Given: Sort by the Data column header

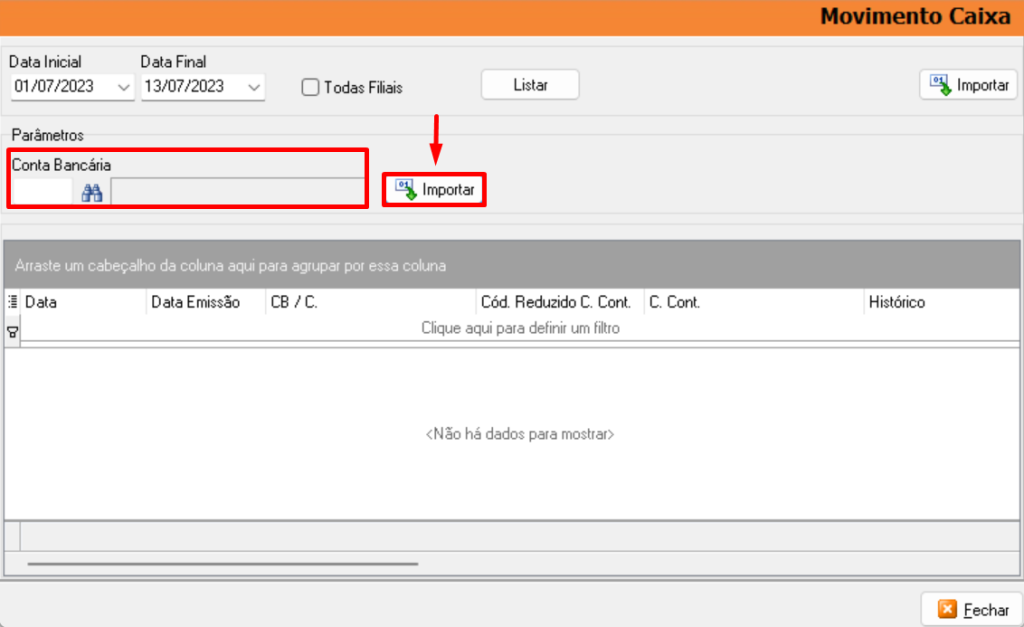Looking at the screenshot, I should (83, 302).
